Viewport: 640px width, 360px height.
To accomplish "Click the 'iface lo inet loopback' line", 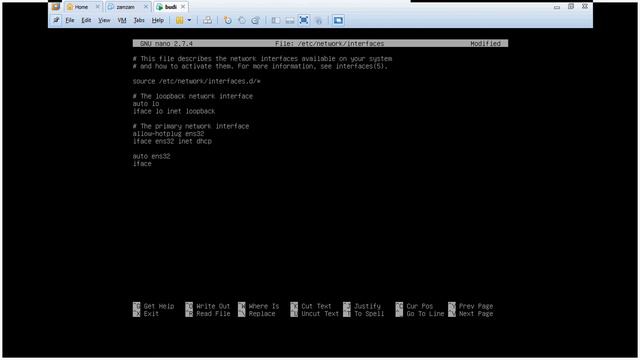I will click(x=174, y=111).
